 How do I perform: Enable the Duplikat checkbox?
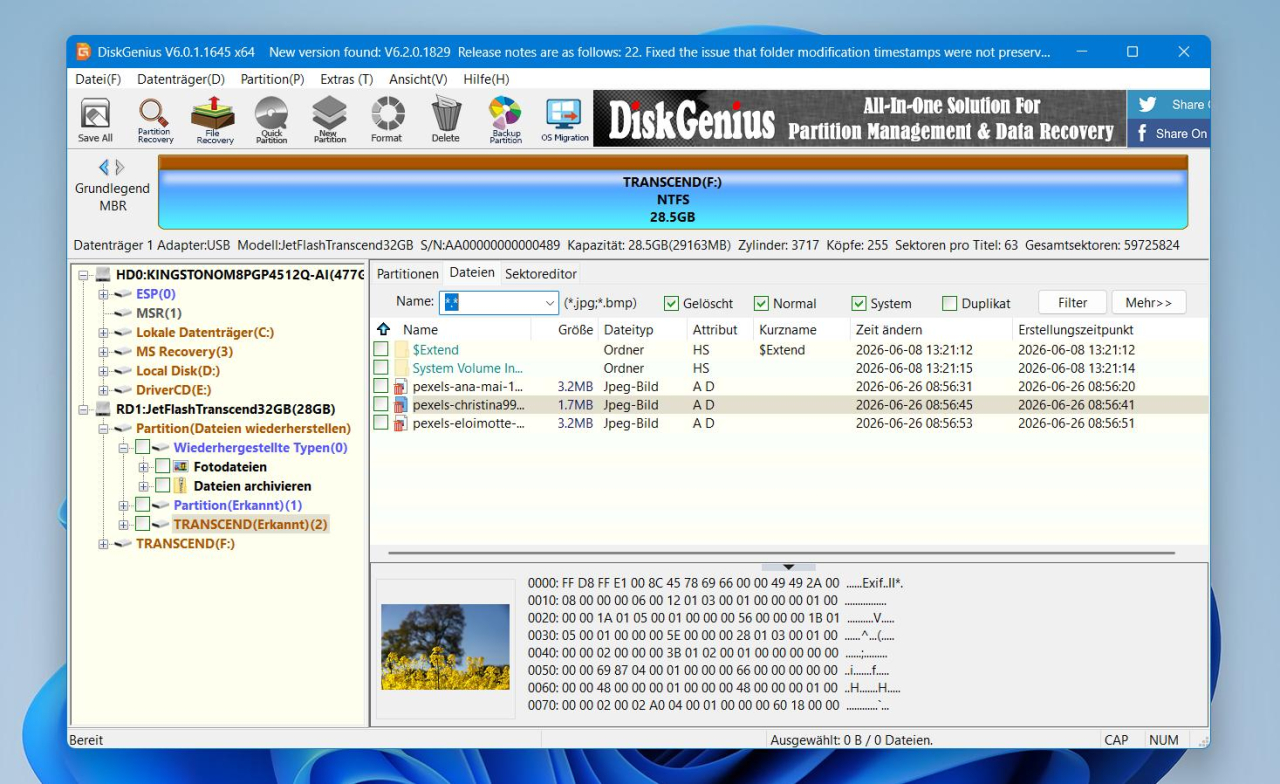coord(950,303)
